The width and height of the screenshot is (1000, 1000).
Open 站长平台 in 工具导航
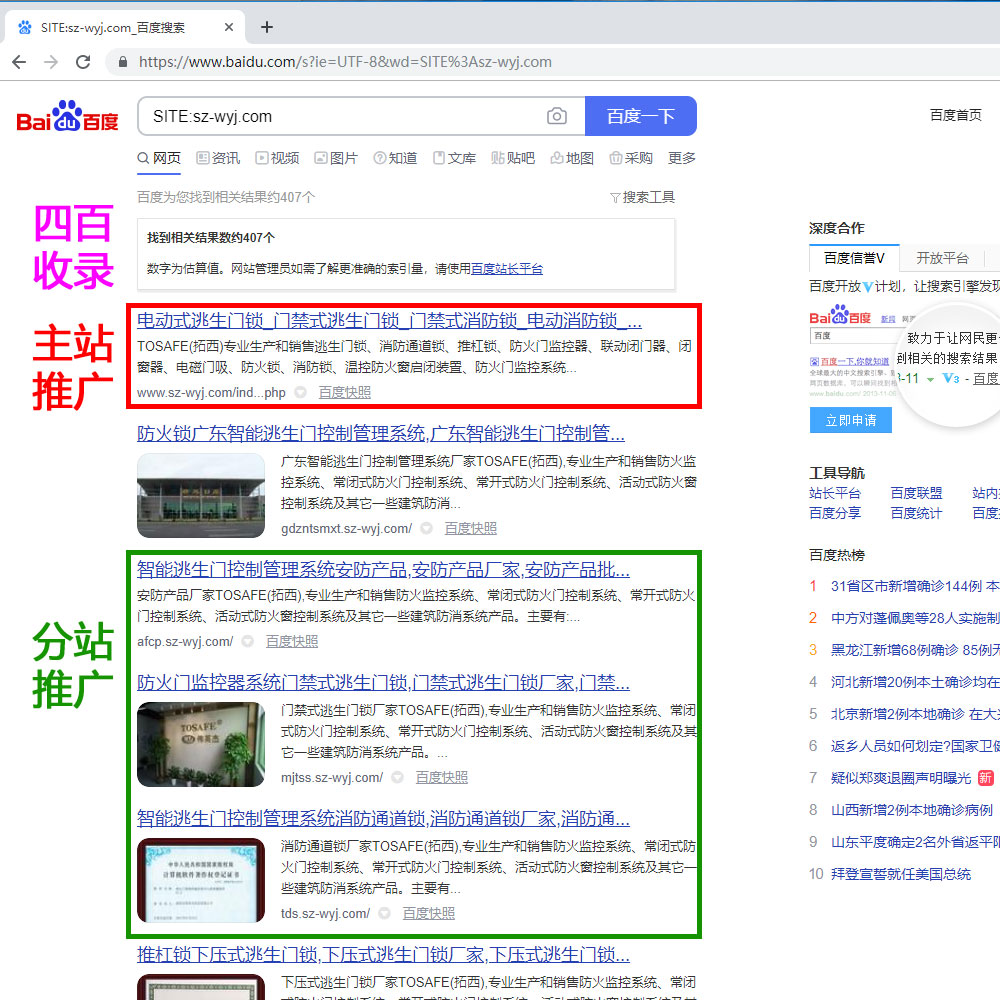pyautogui.click(x=835, y=493)
